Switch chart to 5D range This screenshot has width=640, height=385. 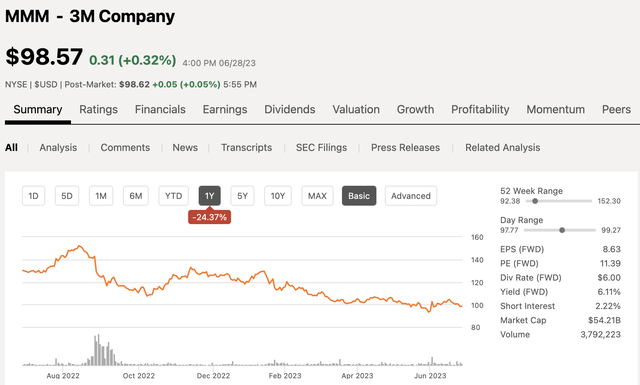click(67, 196)
